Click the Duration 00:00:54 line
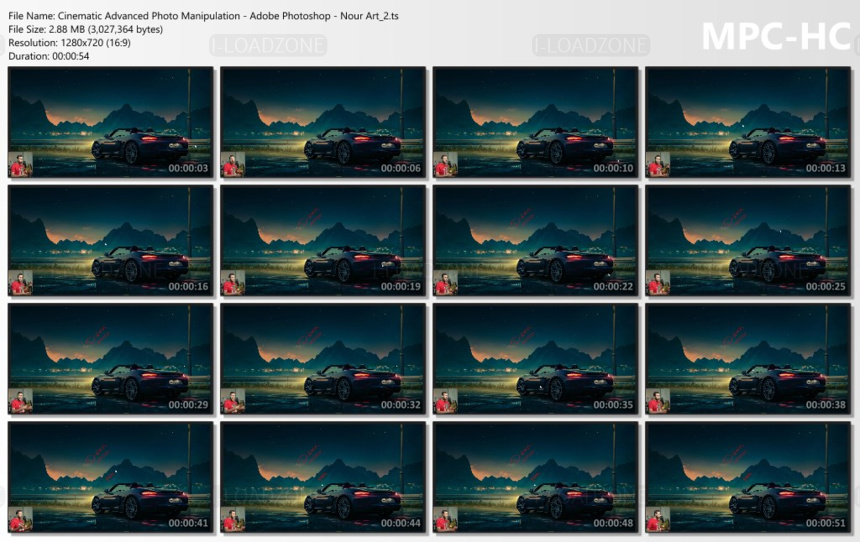The height and width of the screenshot is (542, 860). pos(48,56)
